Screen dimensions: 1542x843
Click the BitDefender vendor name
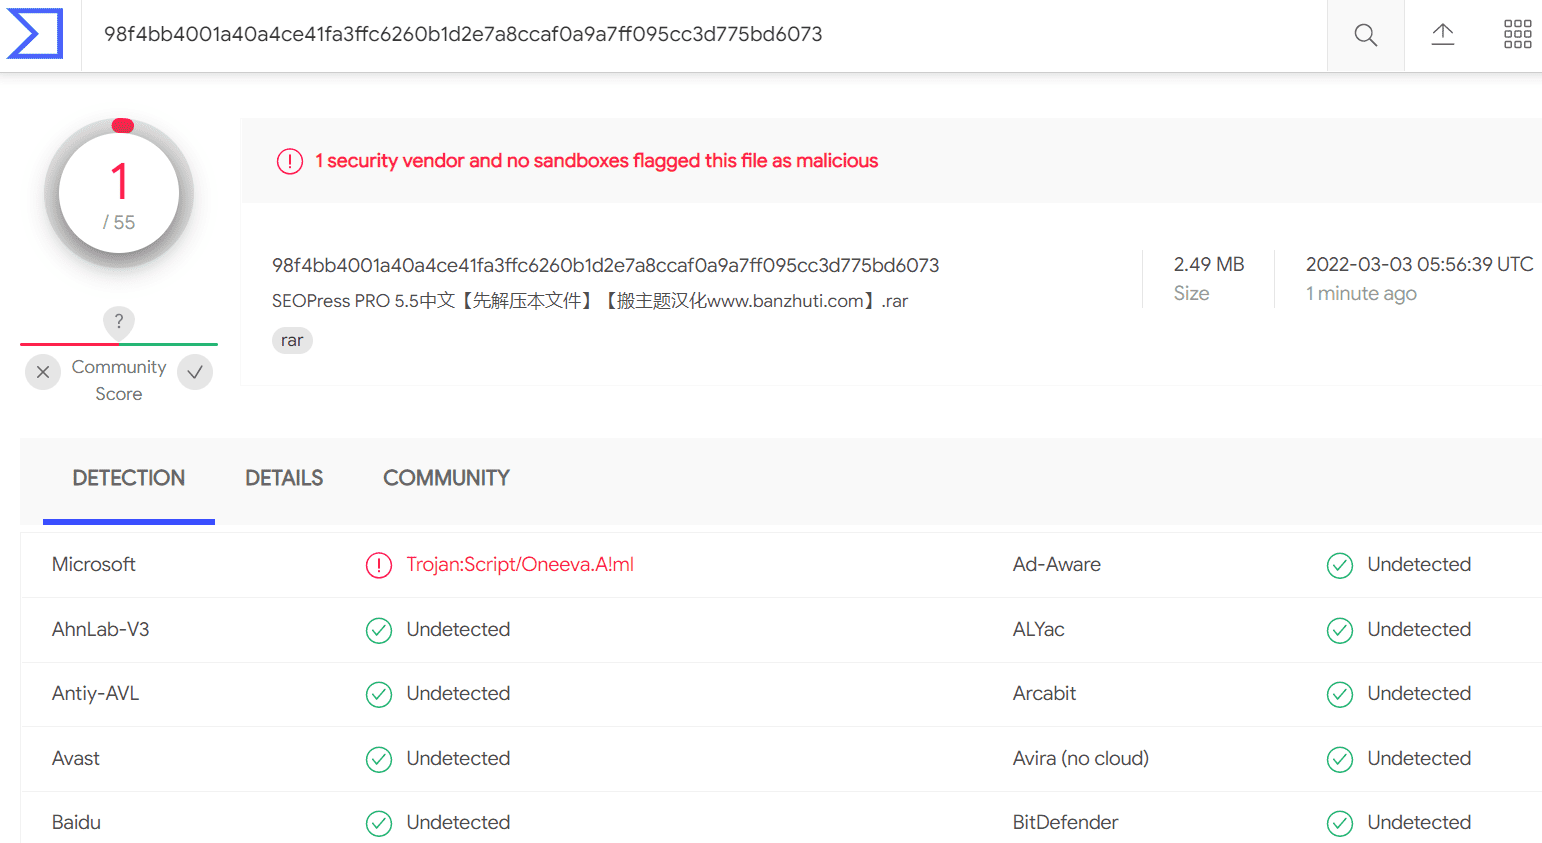pyautogui.click(x=1066, y=823)
